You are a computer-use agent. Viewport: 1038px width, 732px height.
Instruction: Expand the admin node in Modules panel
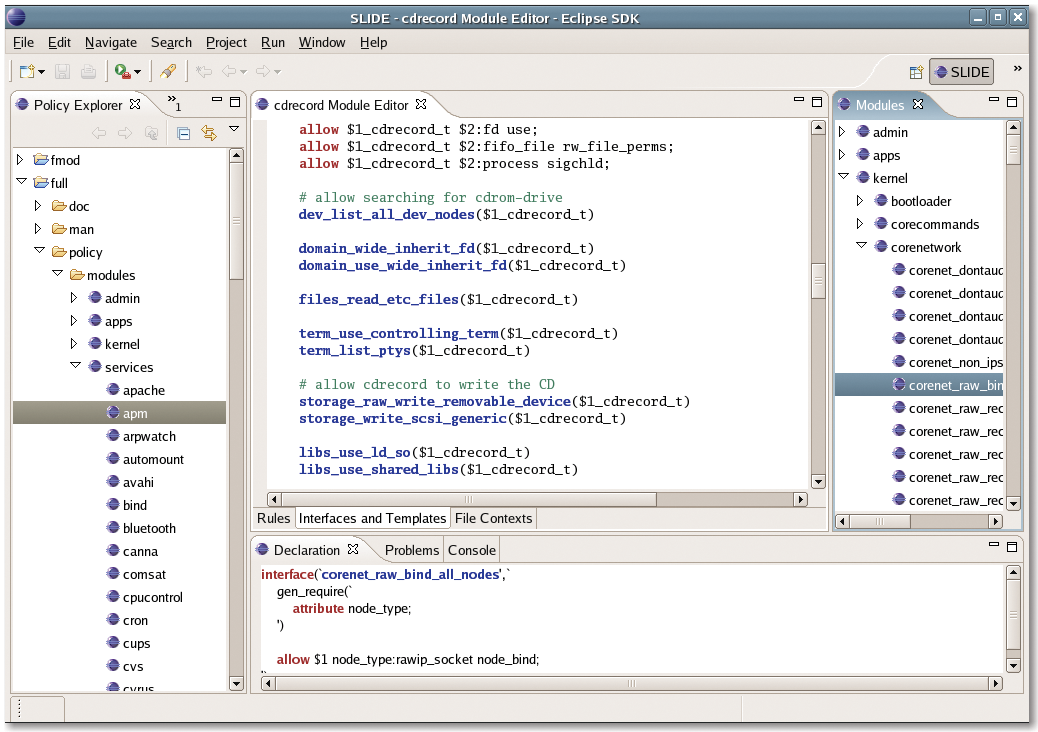841,132
